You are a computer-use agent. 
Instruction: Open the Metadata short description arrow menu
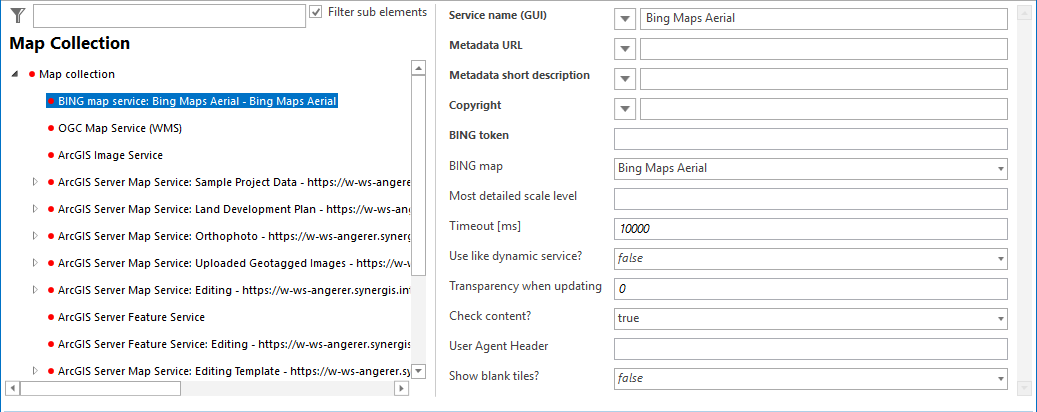tap(625, 79)
